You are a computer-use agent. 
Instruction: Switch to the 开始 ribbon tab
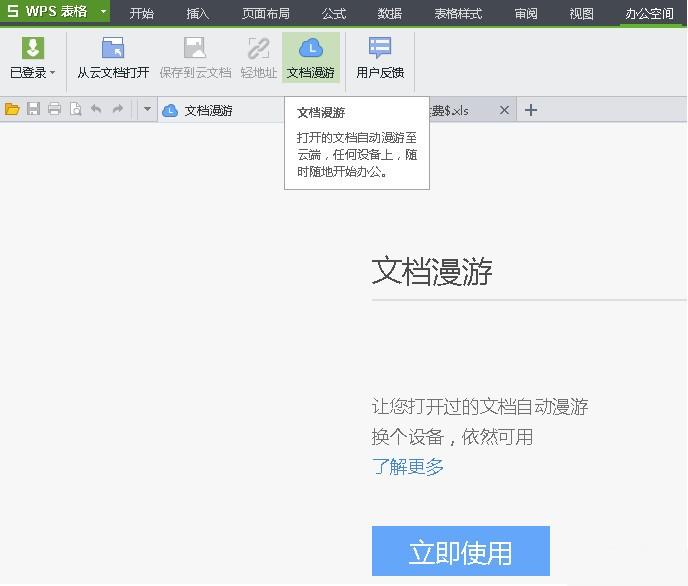click(142, 13)
